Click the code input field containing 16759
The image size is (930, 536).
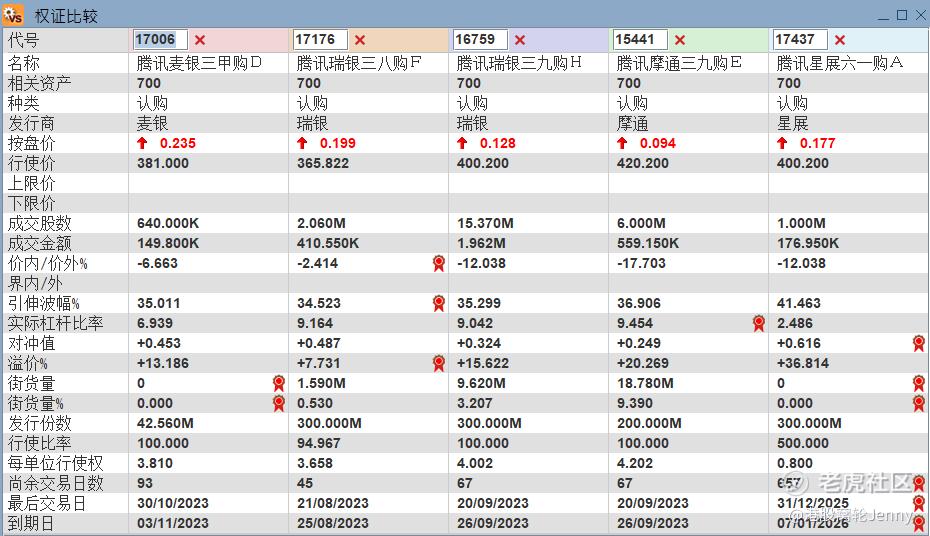tap(480, 40)
